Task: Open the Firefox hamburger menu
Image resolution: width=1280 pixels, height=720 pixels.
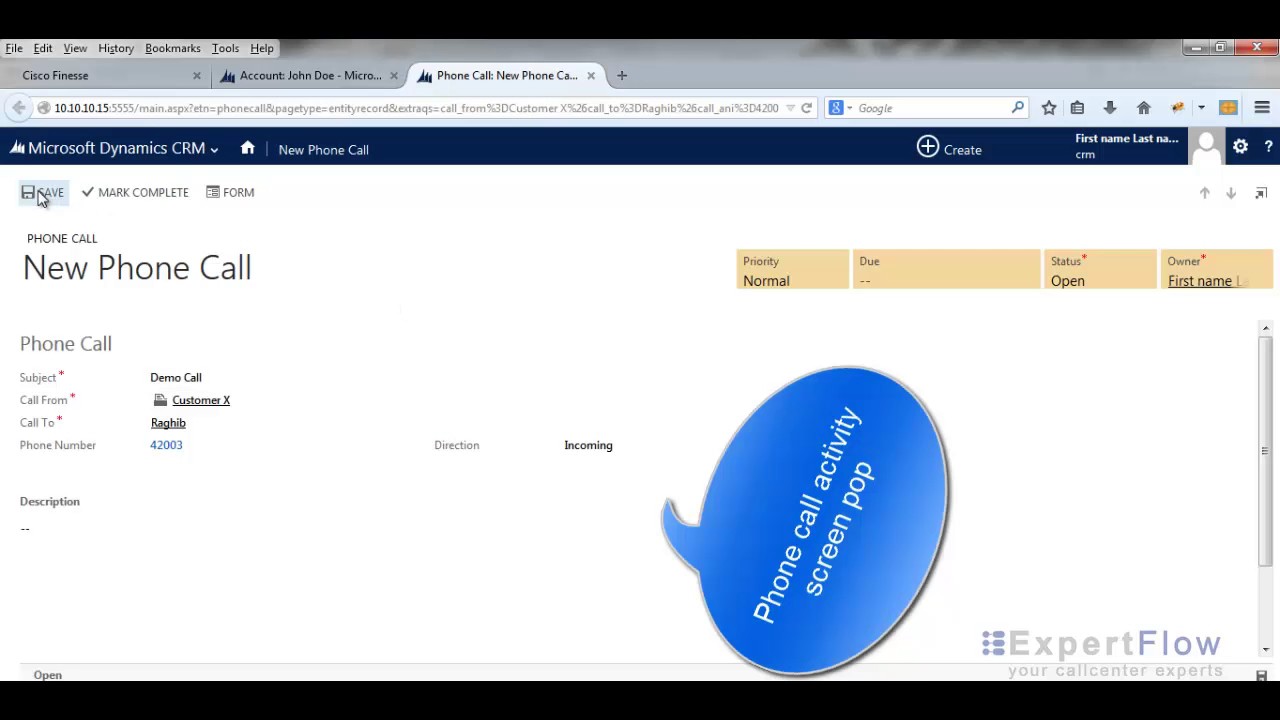Action: (1262, 108)
